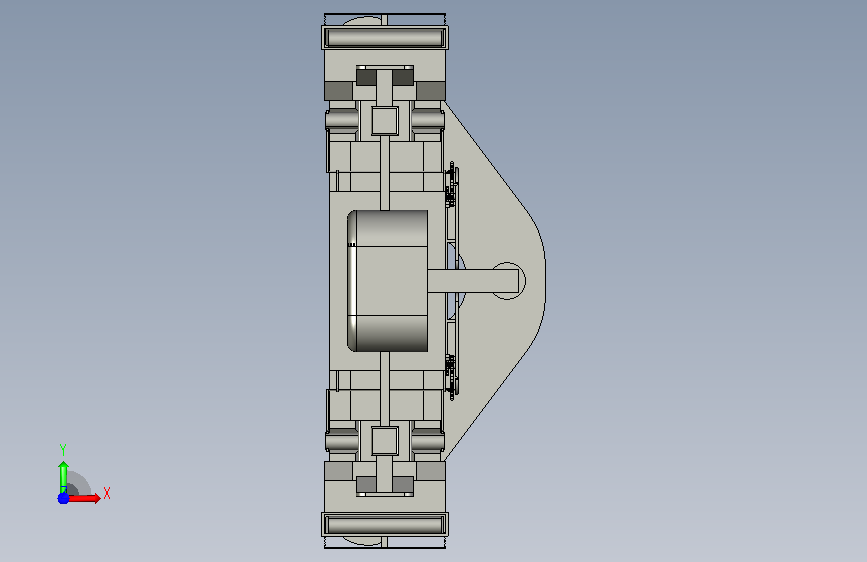867x562 pixels.
Task: Select the red X label beside the triad
Action: coord(107,493)
